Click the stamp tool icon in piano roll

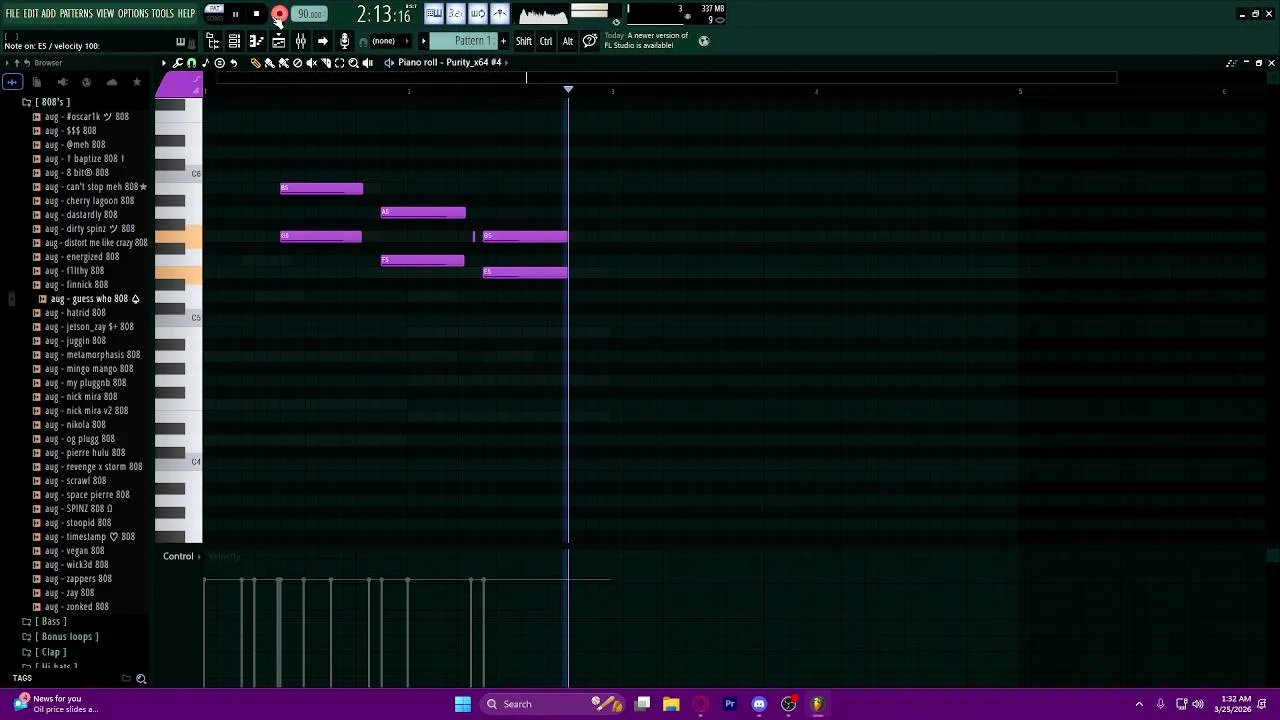click(219, 63)
